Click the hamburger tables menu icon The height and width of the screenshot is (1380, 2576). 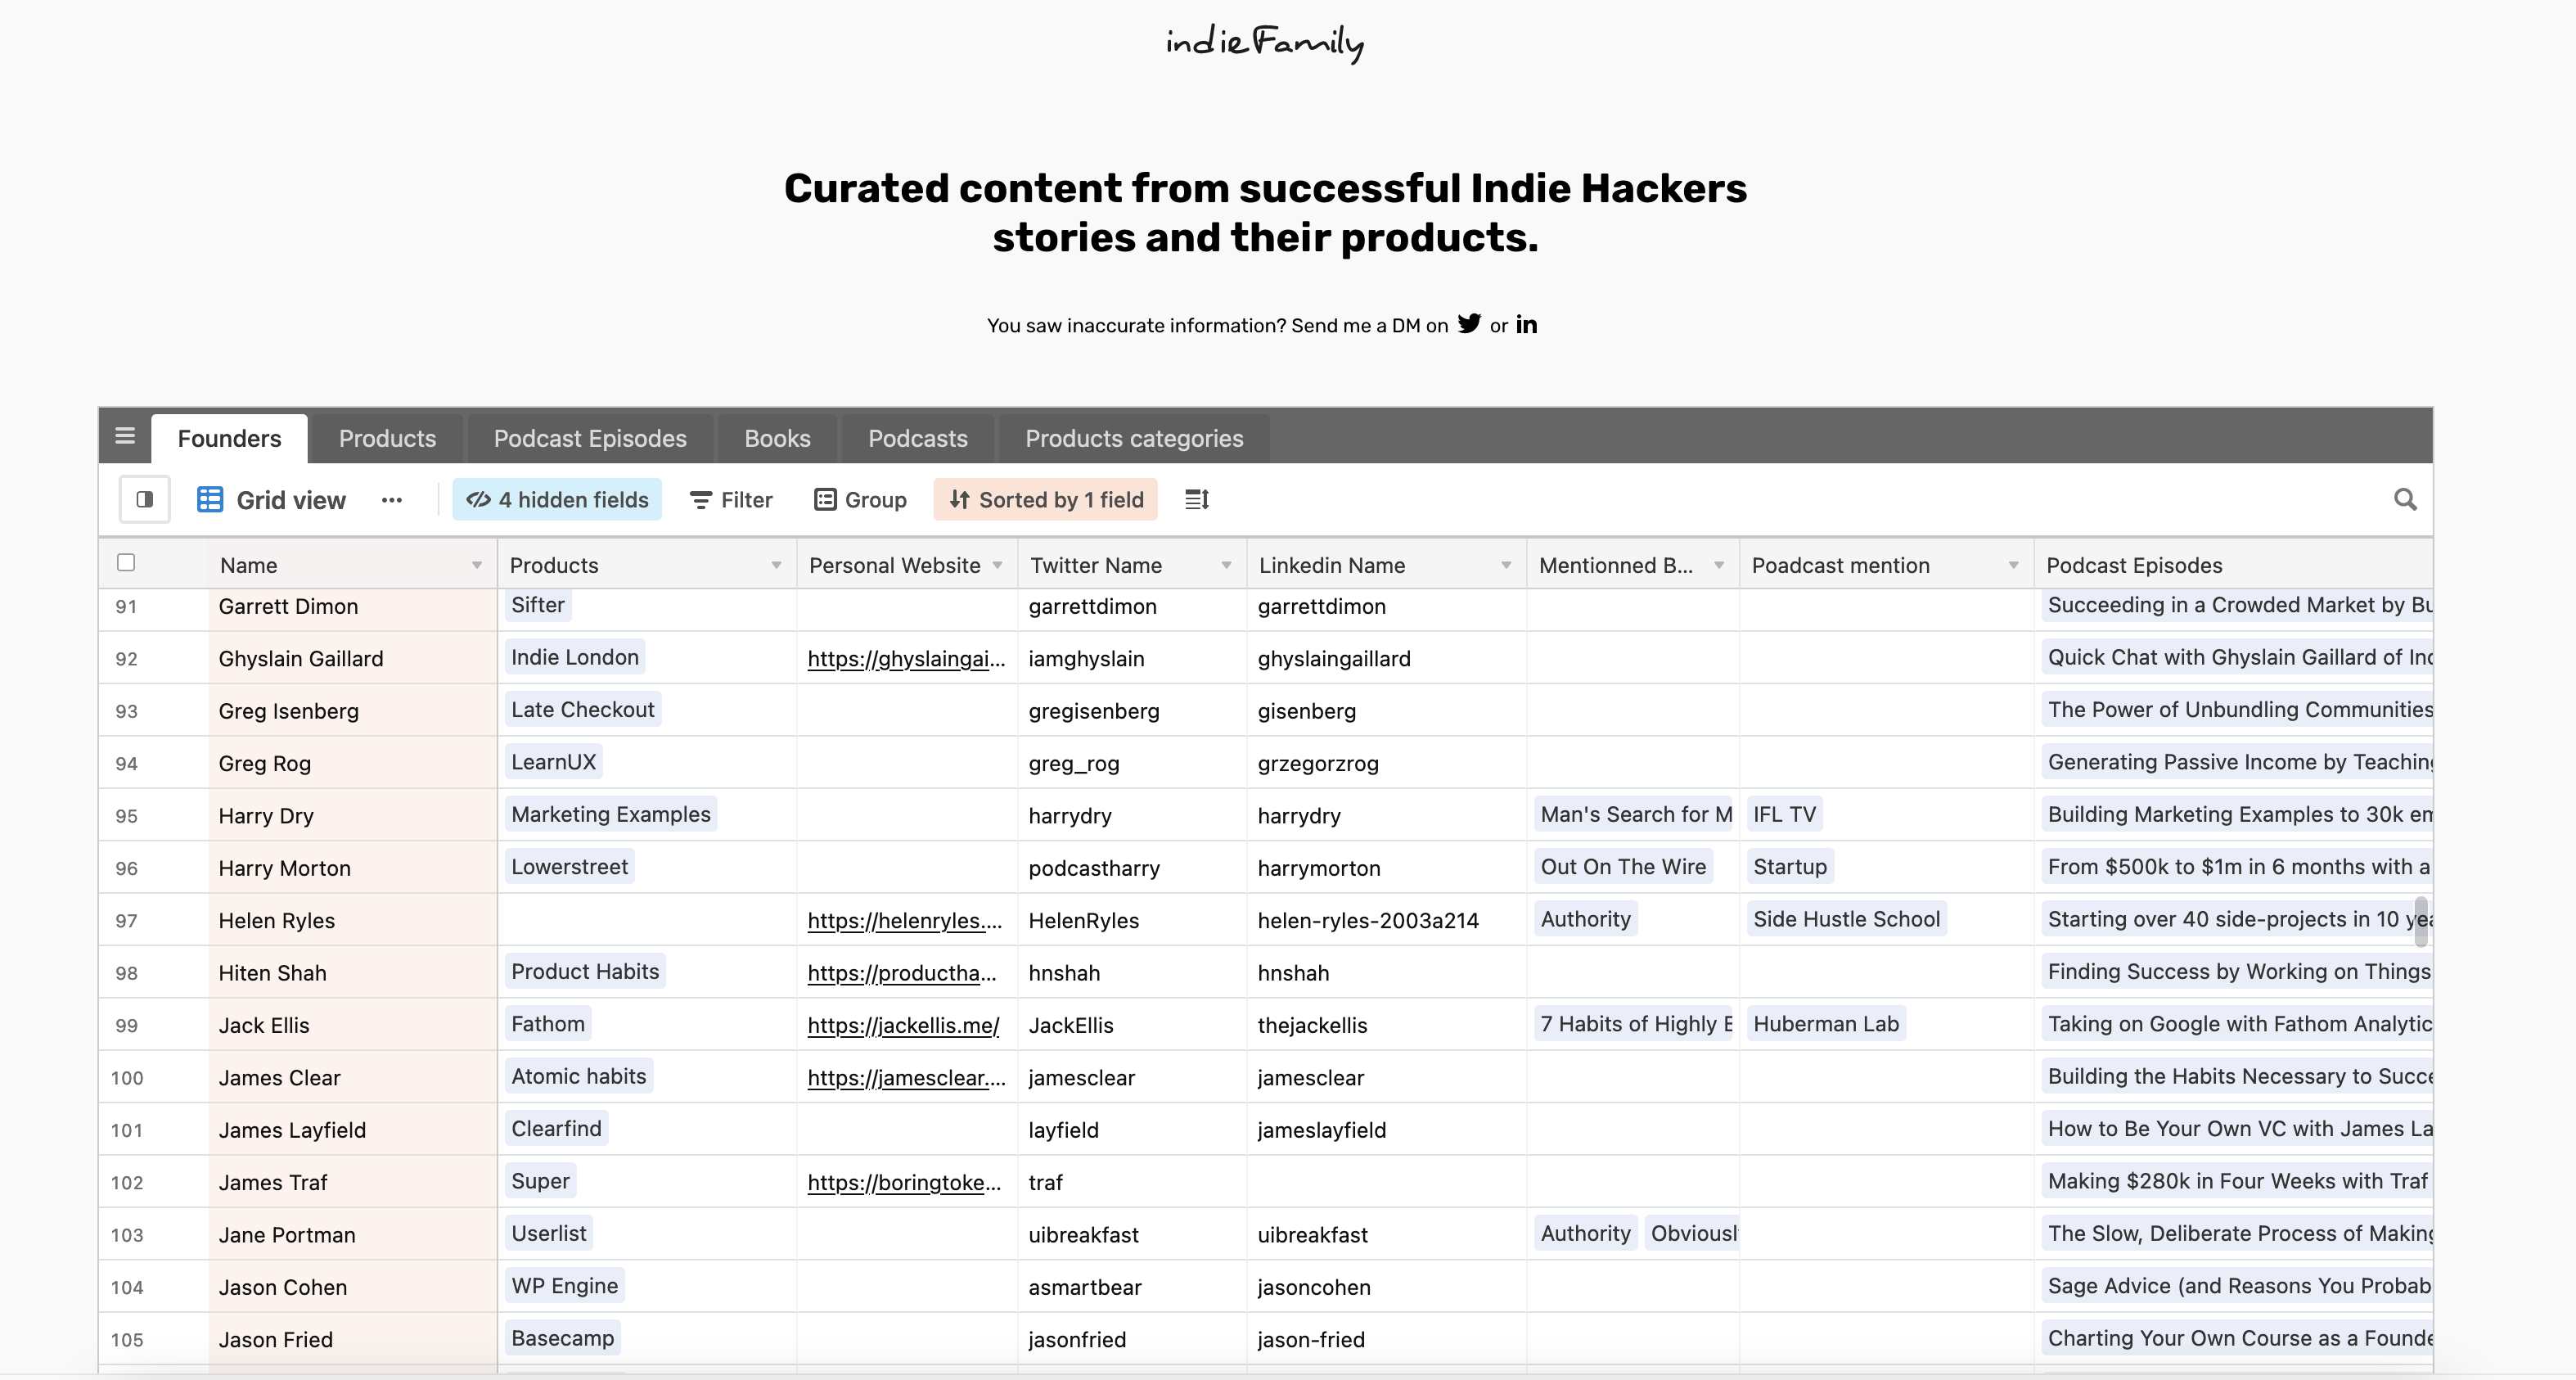point(125,436)
